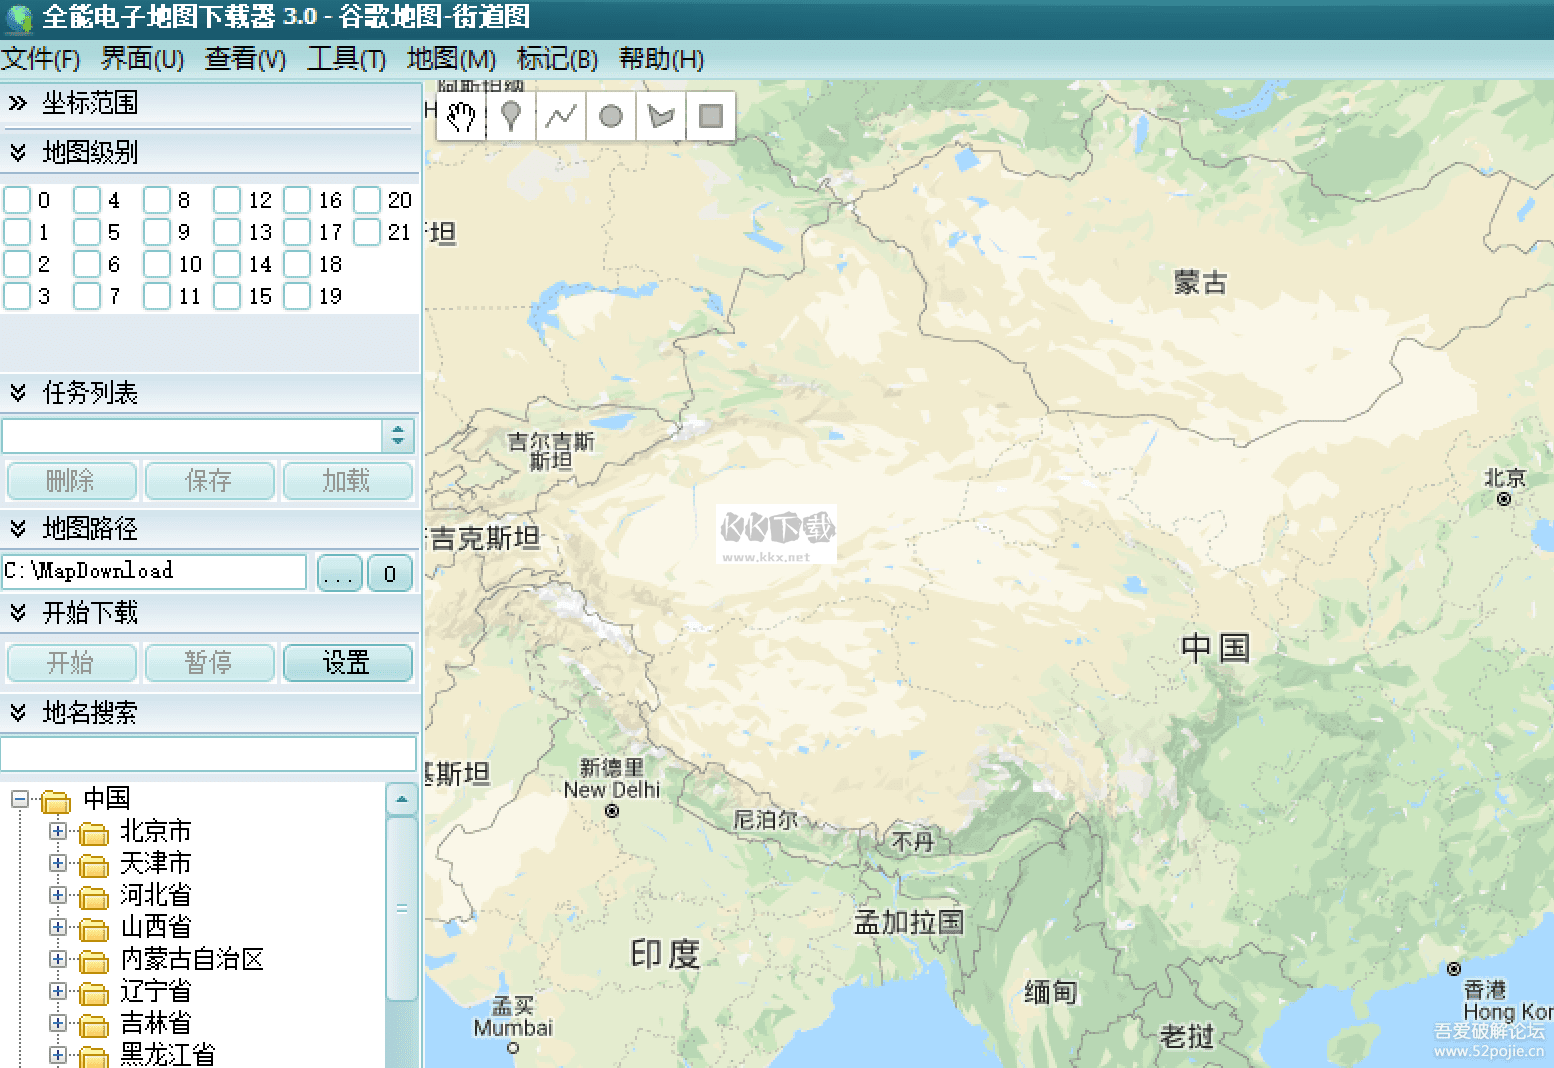Screen dimensions: 1554x1068
Task: Click the 设置 button
Action: click(347, 662)
